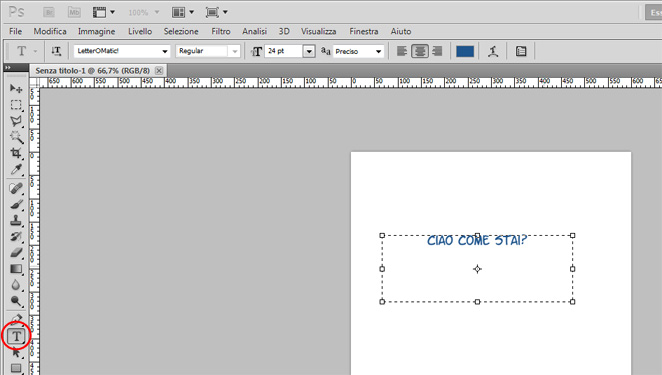The width and height of the screenshot is (662, 375).
Task: Pick the Eyedropper tool
Action: (x=16, y=169)
